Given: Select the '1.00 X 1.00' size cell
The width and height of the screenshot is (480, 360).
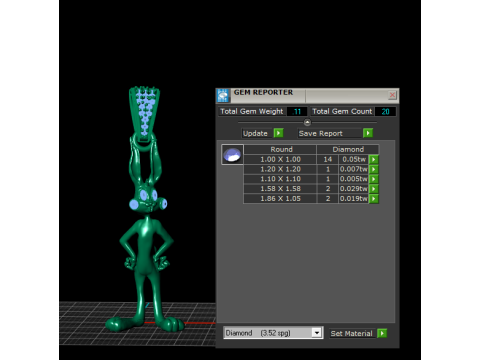Looking at the screenshot, I should click(280, 159).
